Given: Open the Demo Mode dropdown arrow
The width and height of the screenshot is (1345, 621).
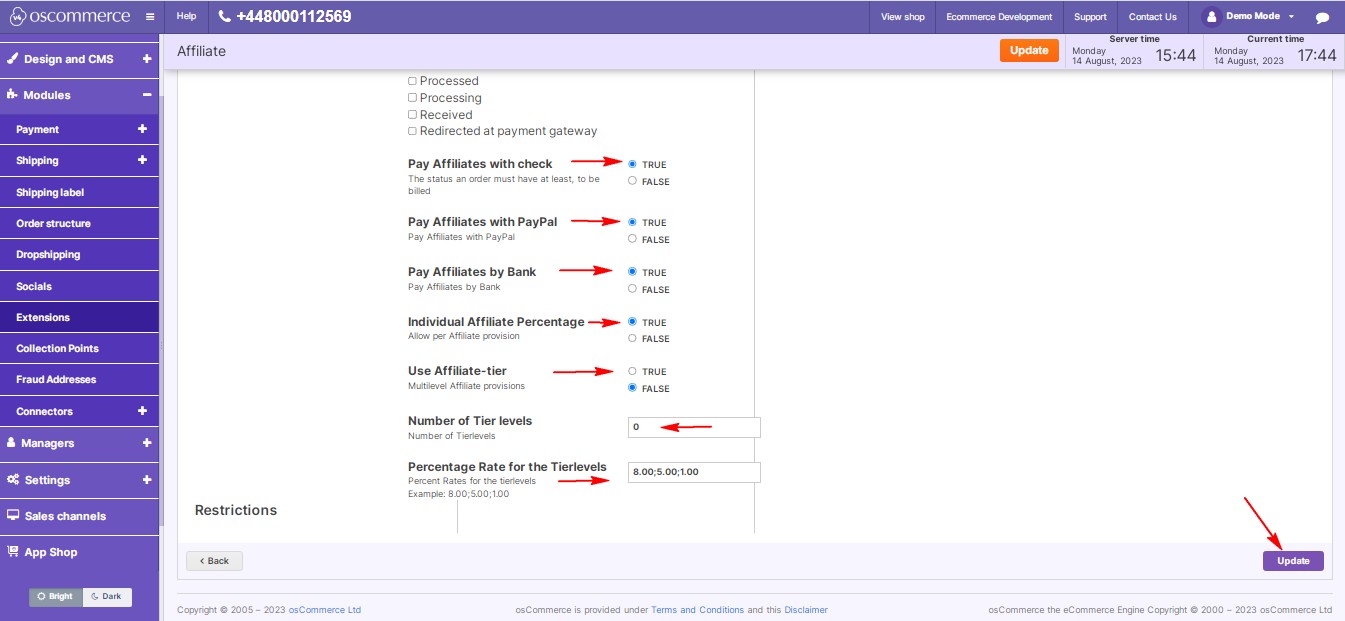Looking at the screenshot, I should click(x=1291, y=17).
